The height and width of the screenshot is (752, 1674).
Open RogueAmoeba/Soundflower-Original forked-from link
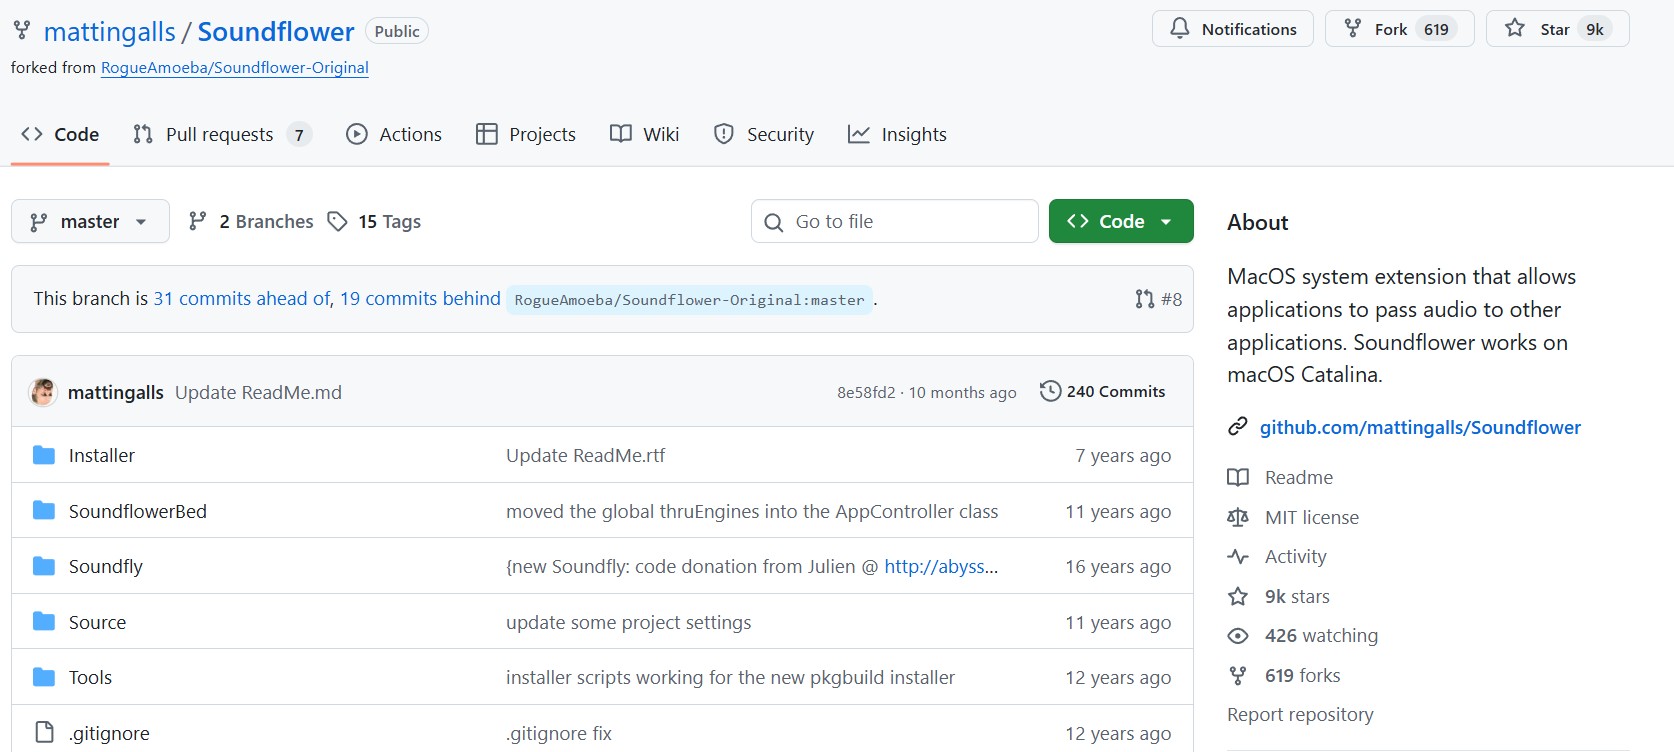tap(234, 68)
